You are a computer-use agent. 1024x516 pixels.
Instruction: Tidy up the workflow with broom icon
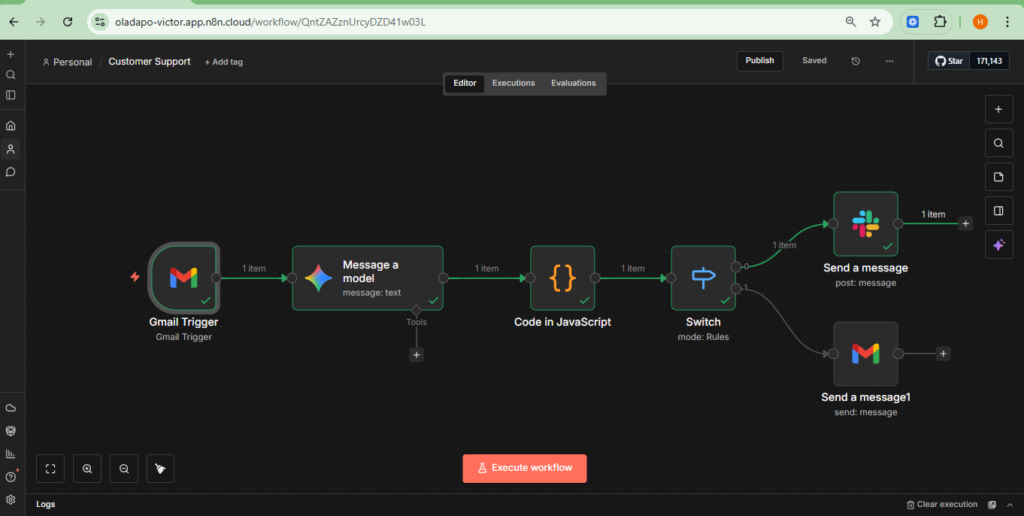pos(161,468)
